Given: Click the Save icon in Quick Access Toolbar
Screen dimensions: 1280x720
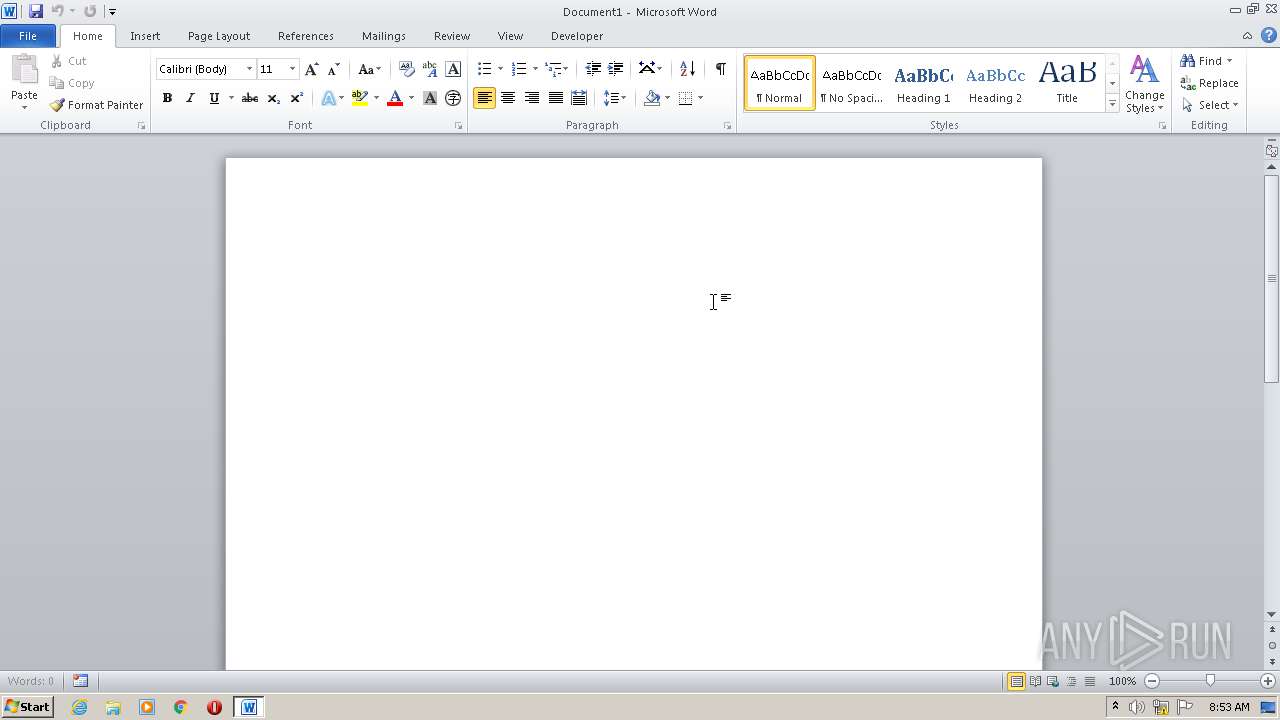Looking at the screenshot, I should [x=36, y=11].
